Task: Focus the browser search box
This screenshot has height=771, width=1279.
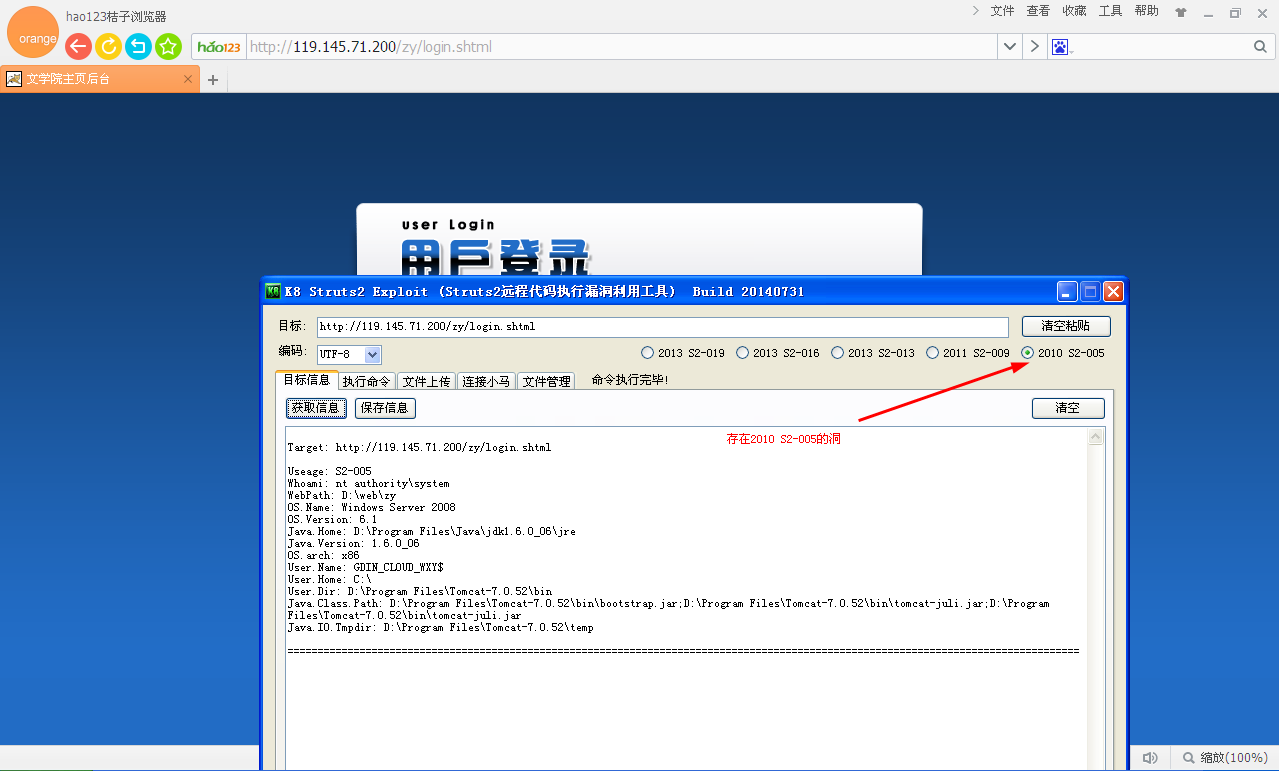Action: click(x=1160, y=47)
